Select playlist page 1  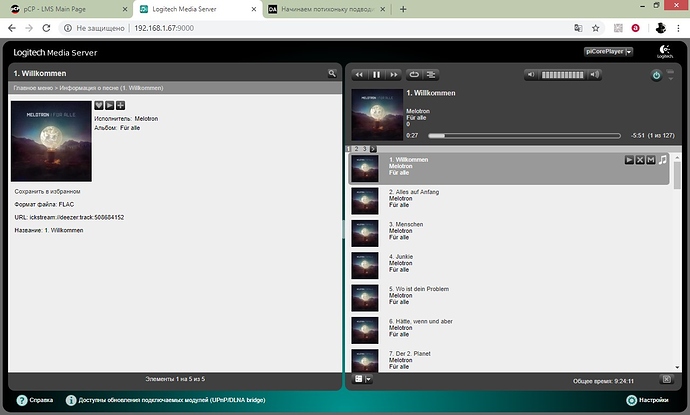click(x=349, y=149)
